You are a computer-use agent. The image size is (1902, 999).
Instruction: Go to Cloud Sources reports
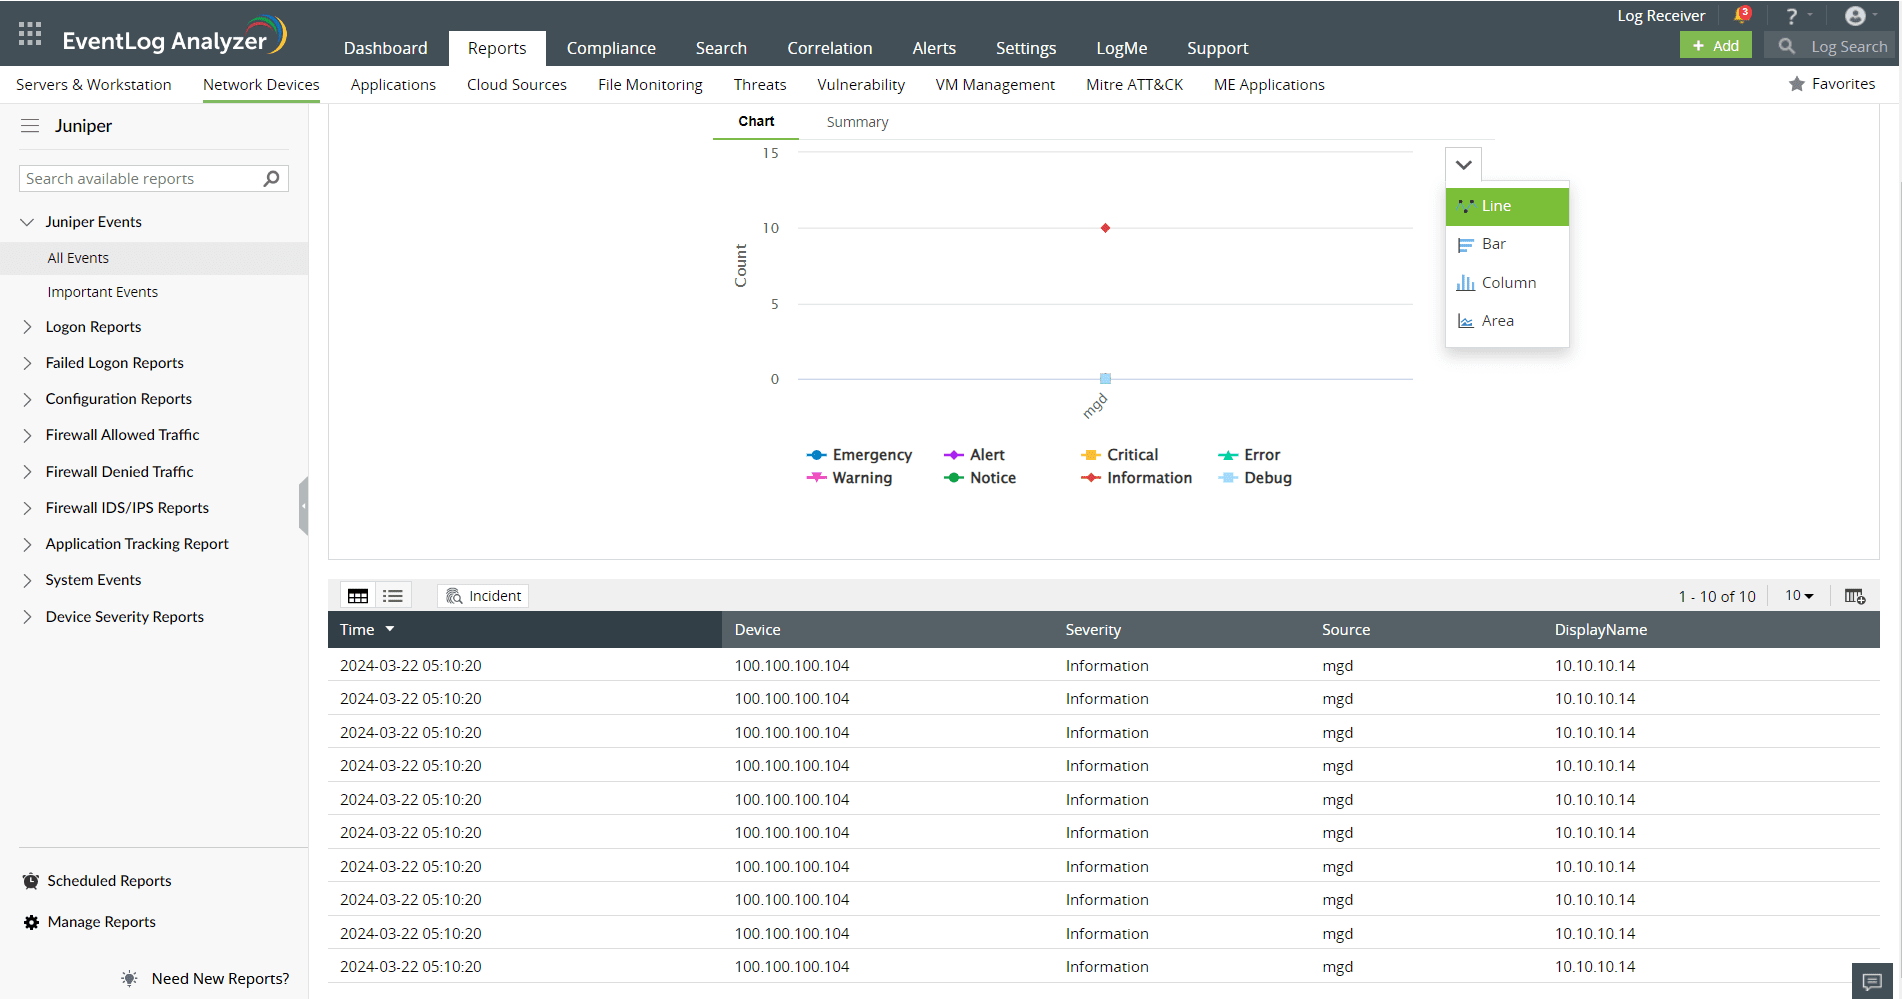(517, 85)
